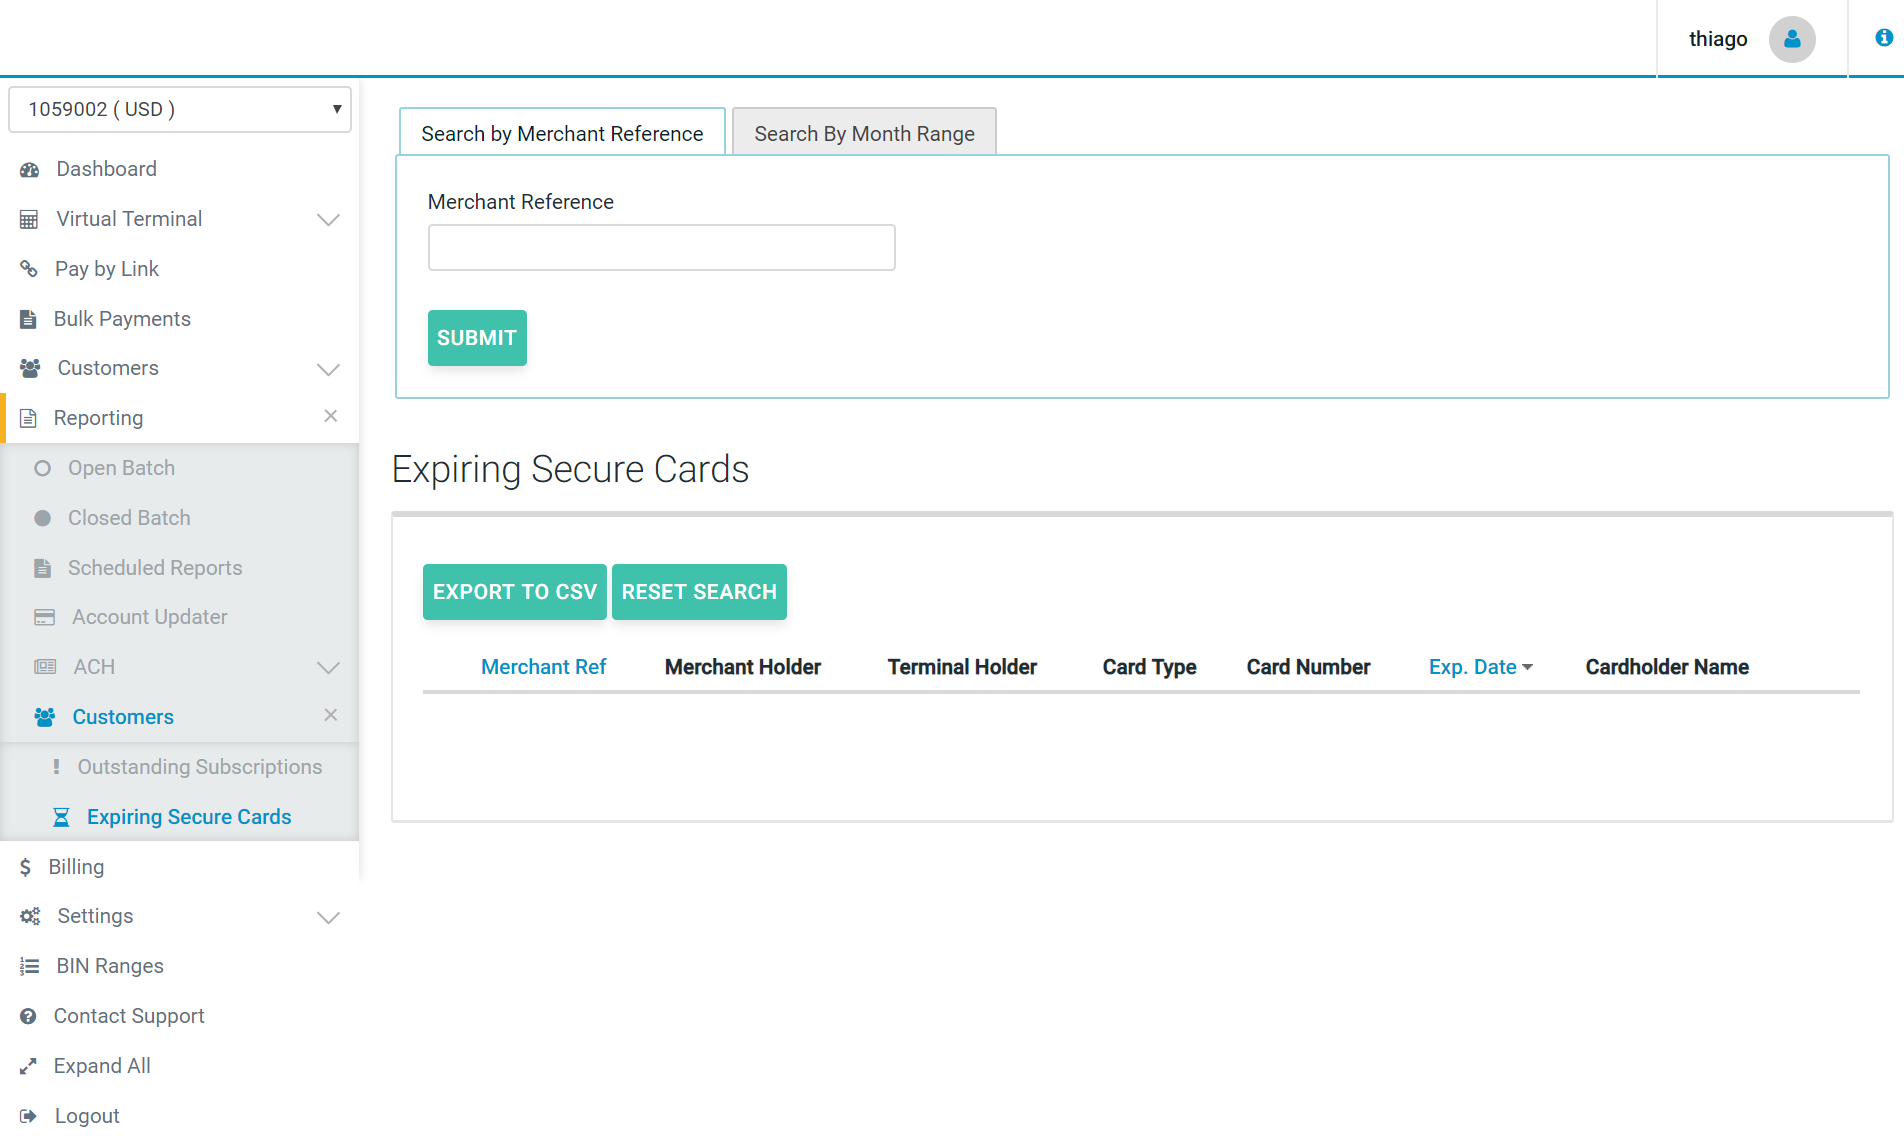
Task: Open the 1059002 (USD) terminal dropdown
Action: coord(180,109)
